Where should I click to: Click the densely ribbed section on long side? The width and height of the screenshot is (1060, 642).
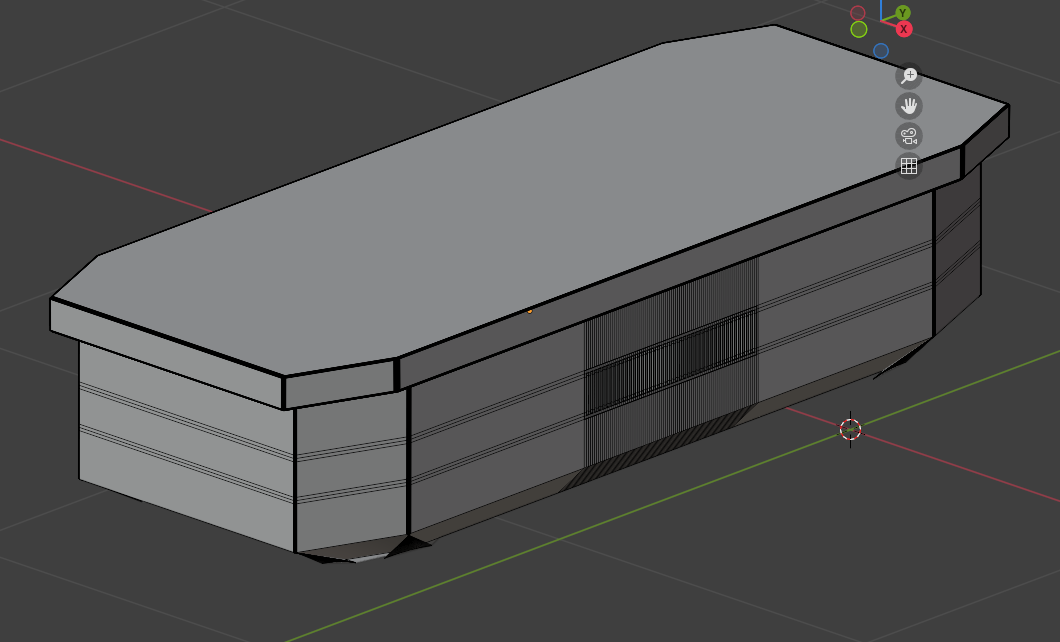click(x=670, y=360)
